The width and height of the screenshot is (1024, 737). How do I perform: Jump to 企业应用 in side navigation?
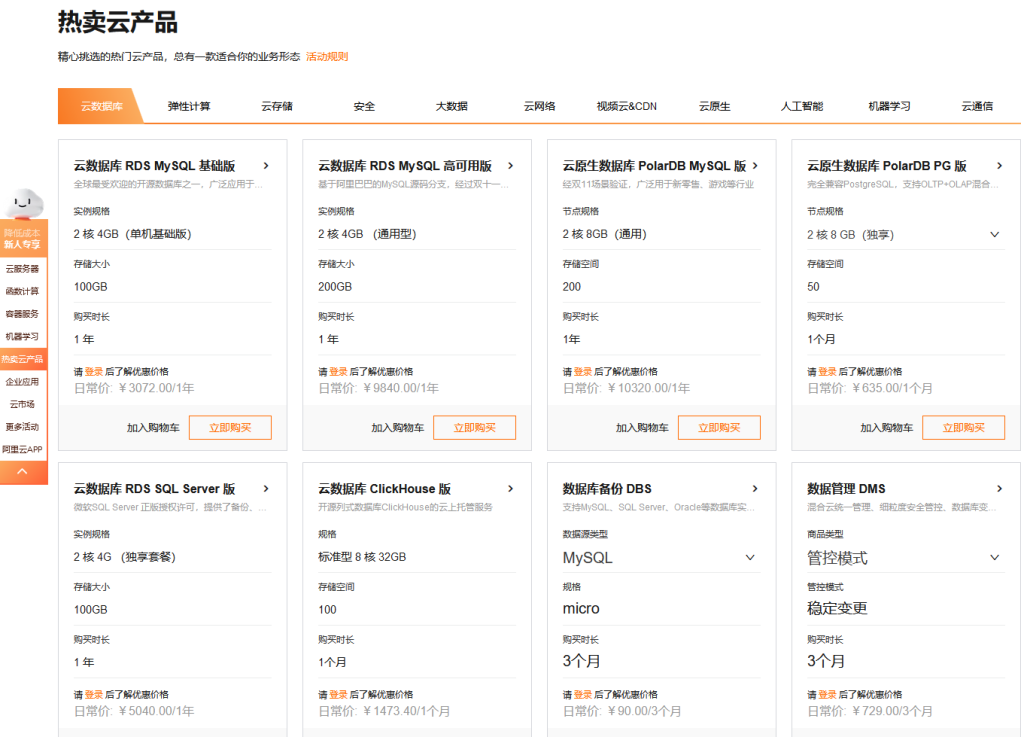tap(22, 382)
